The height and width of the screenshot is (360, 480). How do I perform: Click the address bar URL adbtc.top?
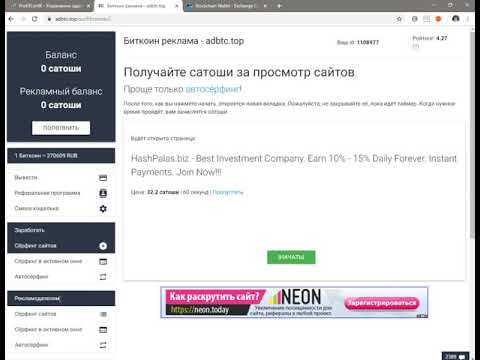[x=83, y=19]
